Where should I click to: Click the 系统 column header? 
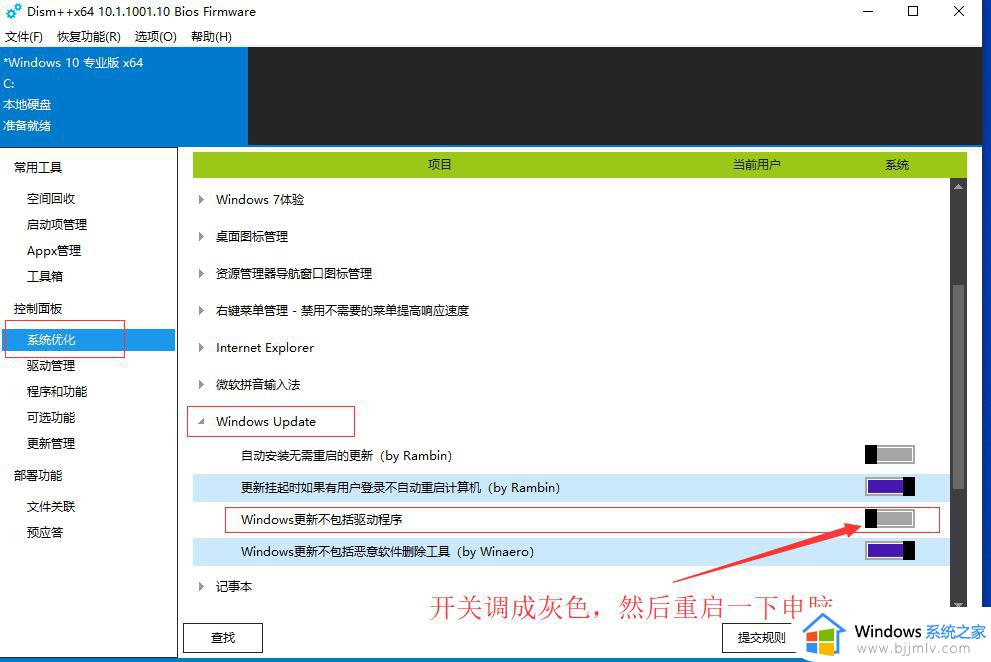[896, 165]
